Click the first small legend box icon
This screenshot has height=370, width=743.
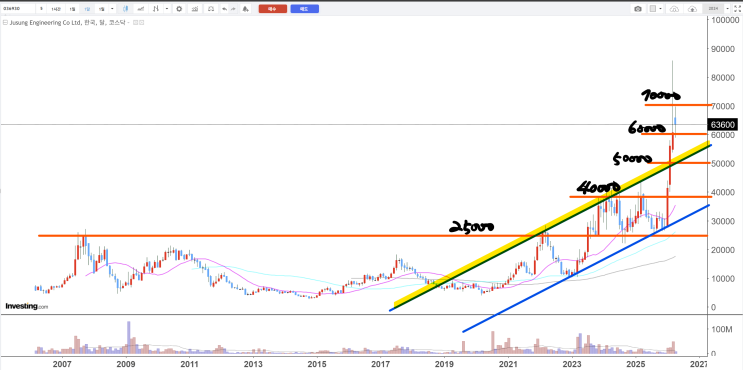135,22
